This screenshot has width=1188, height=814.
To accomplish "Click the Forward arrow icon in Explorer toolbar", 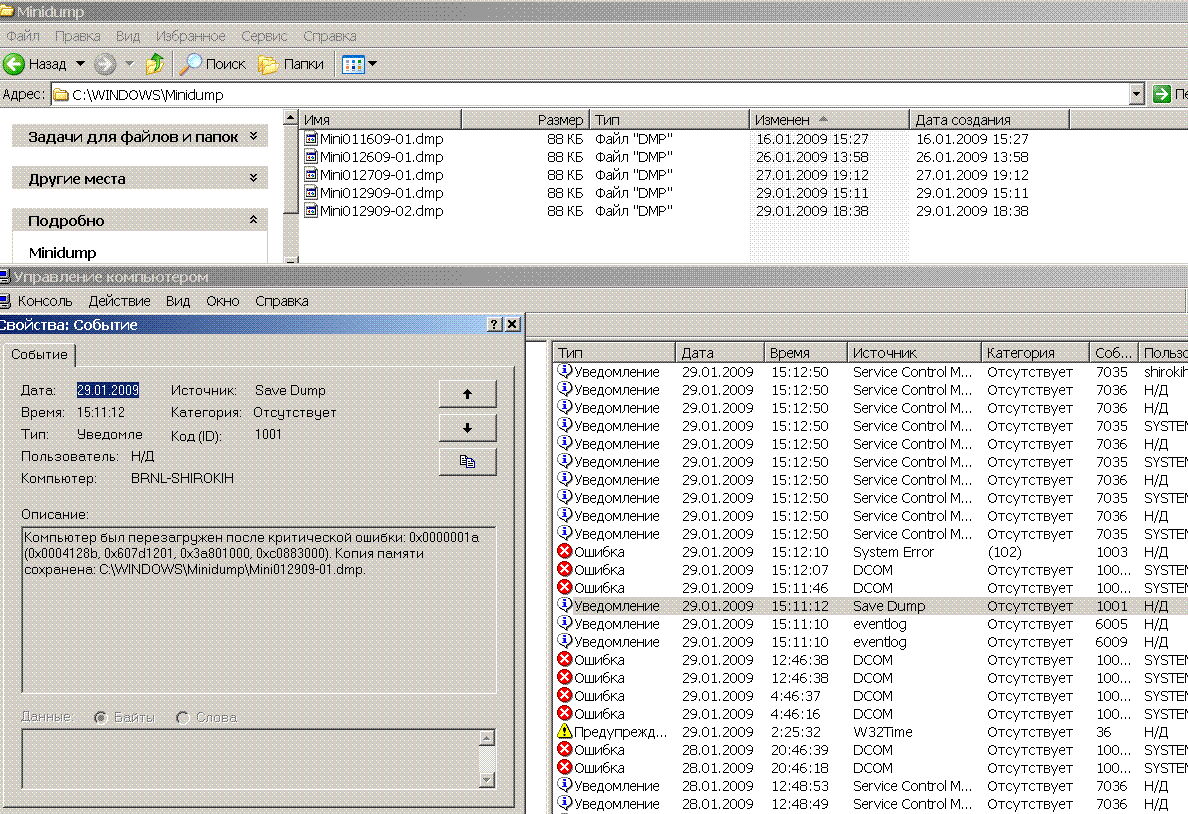I will pos(105,64).
